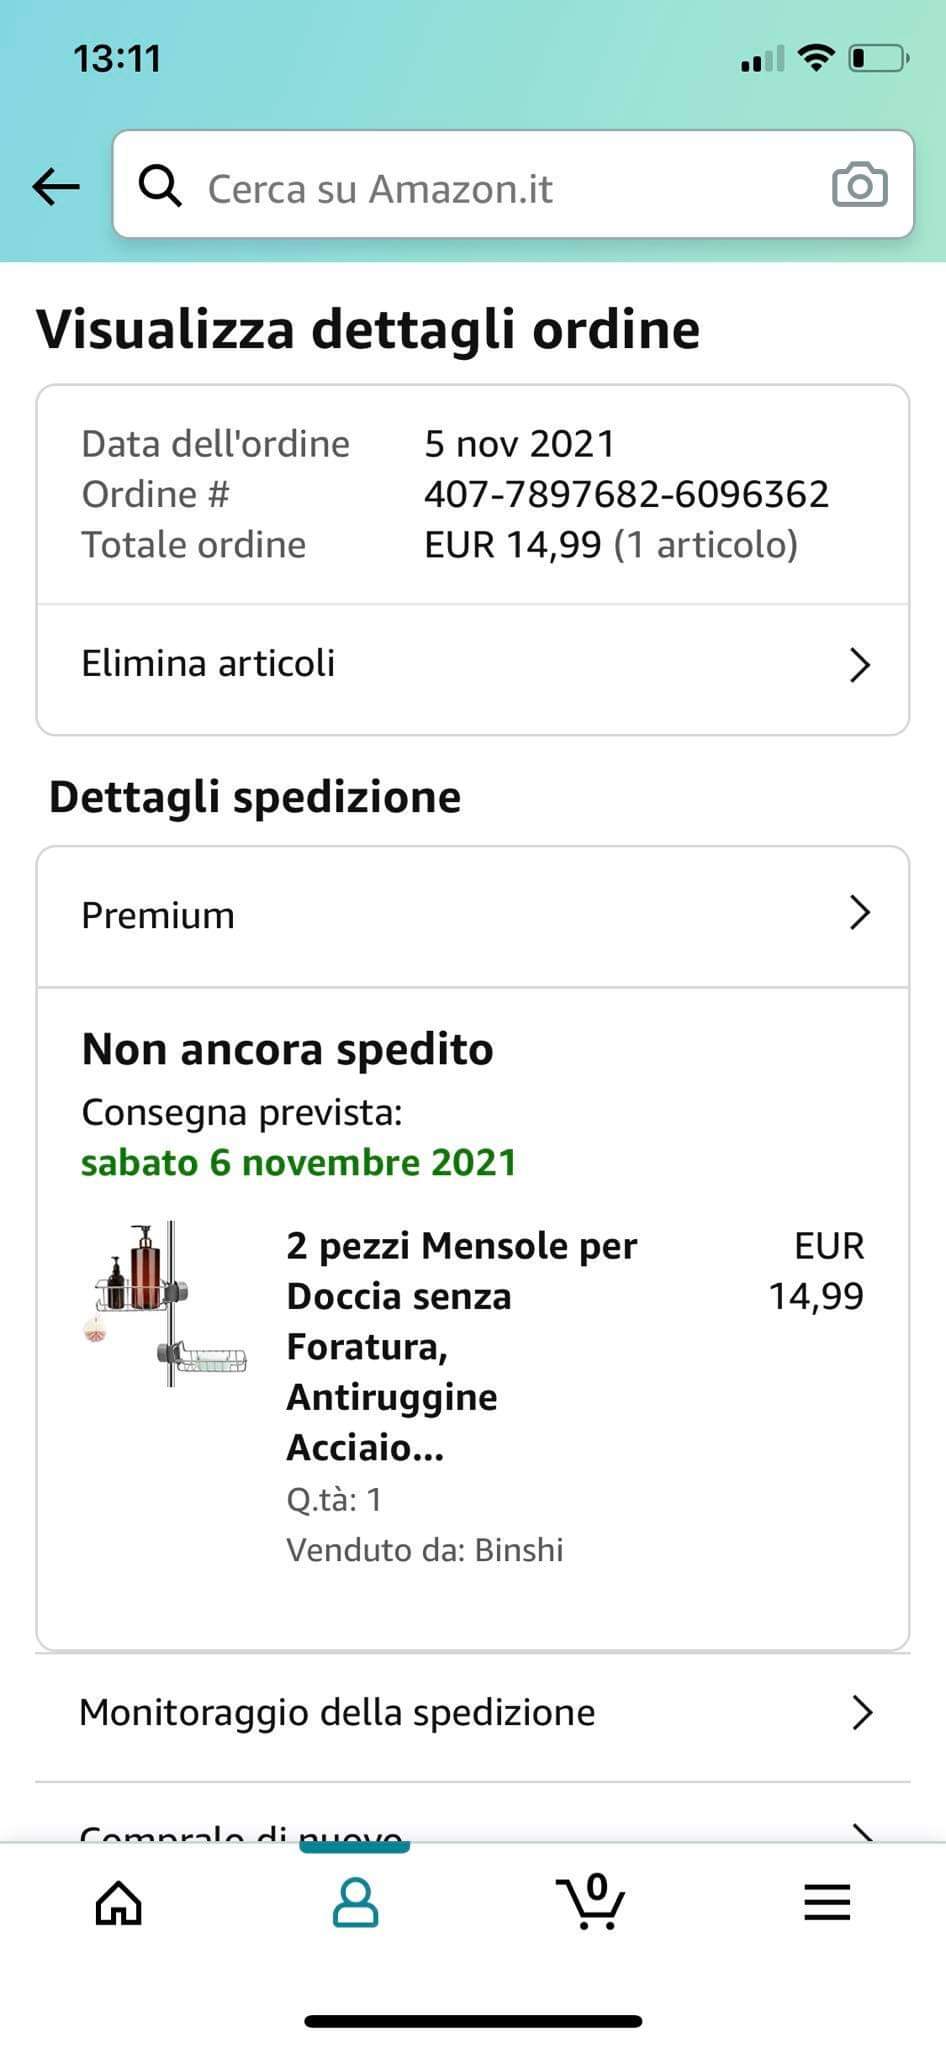This screenshot has height=2048, width=946.
Task: Tap the battery status icon
Action: (878, 59)
